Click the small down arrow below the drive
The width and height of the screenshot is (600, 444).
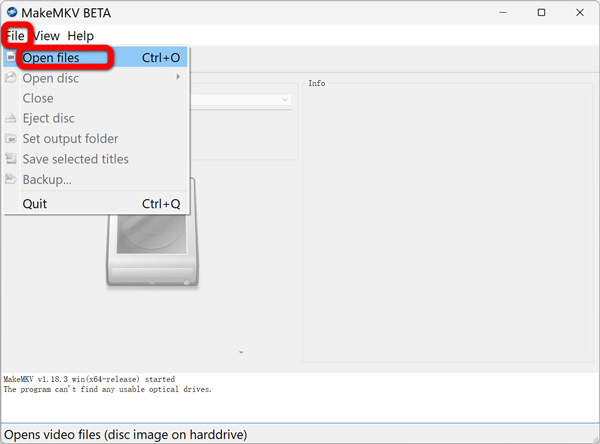click(x=241, y=352)
